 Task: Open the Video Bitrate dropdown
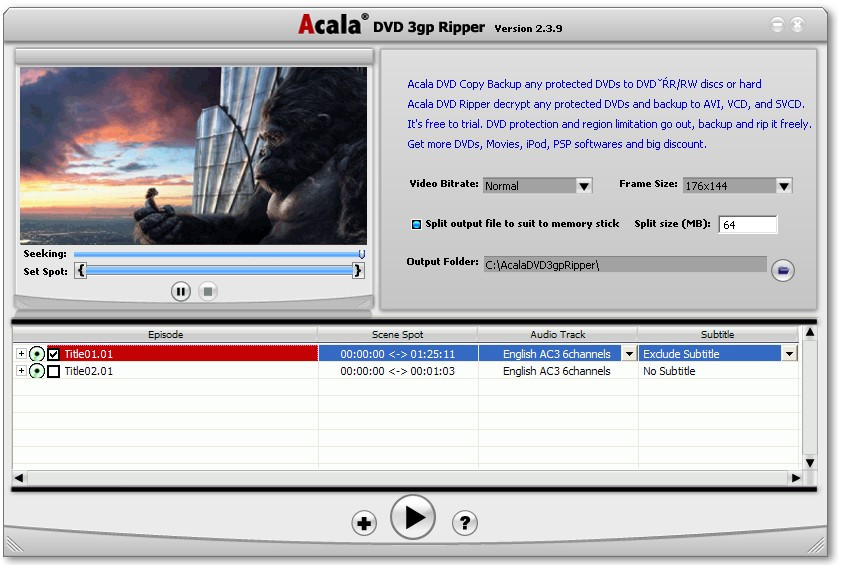(x=584, y=186)
